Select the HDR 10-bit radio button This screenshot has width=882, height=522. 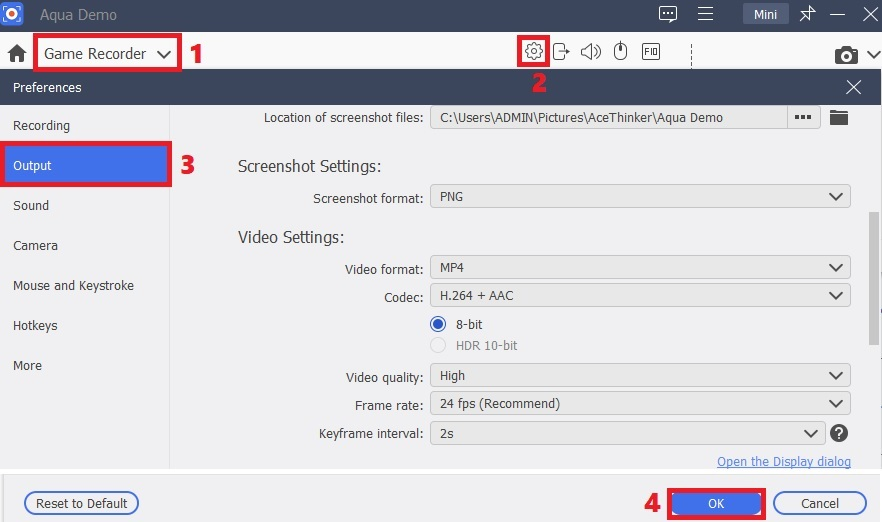pyautogui.click(x=437, y=346)
